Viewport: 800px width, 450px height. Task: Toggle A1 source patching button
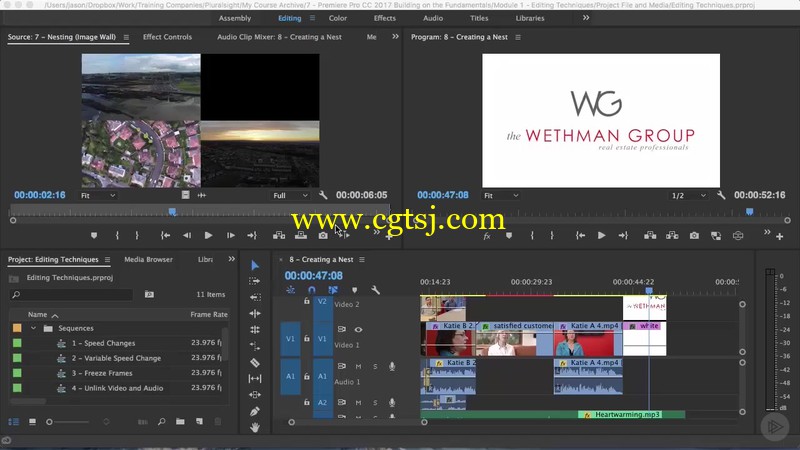click(x=290, y=377)
